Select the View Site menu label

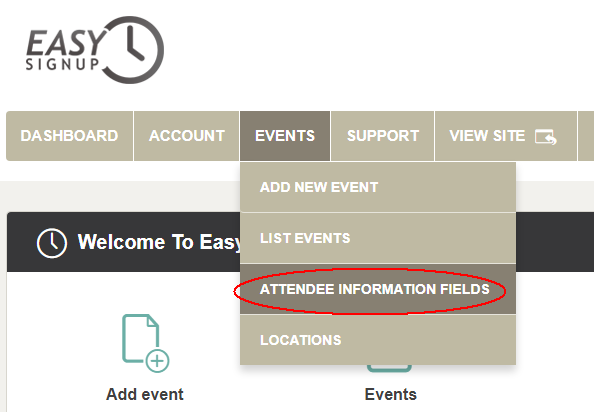click(x=487, y=136)
